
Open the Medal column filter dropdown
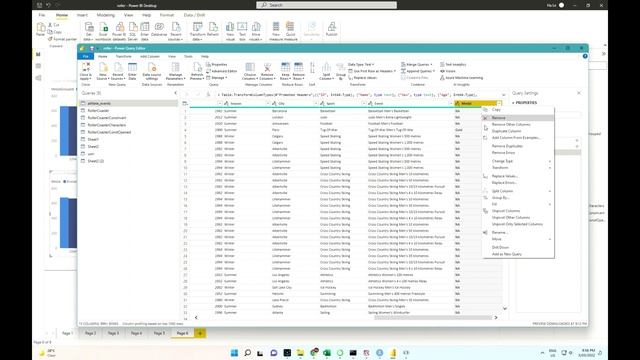(x=499, y=104)
